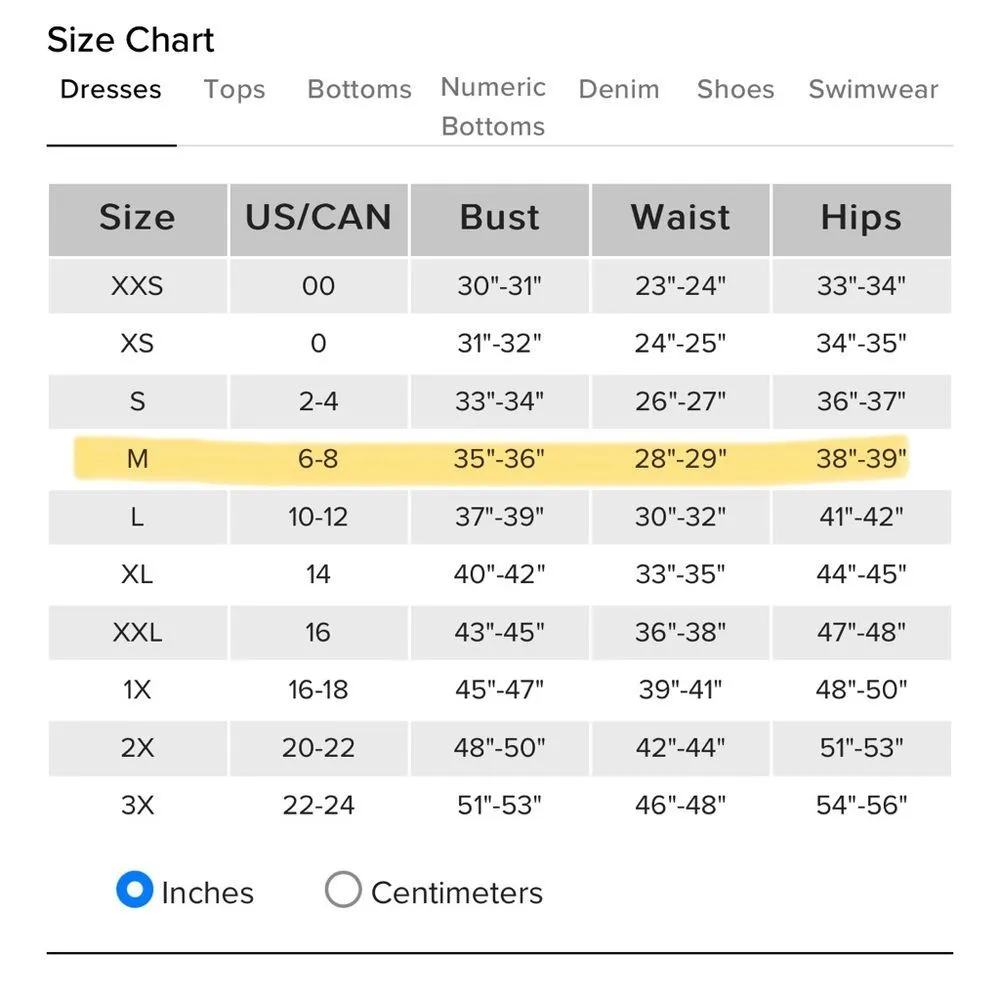Click the XL row bust measurement 40"-42"
This screenshot has width=1000, height=1000.
pos(500,574)
